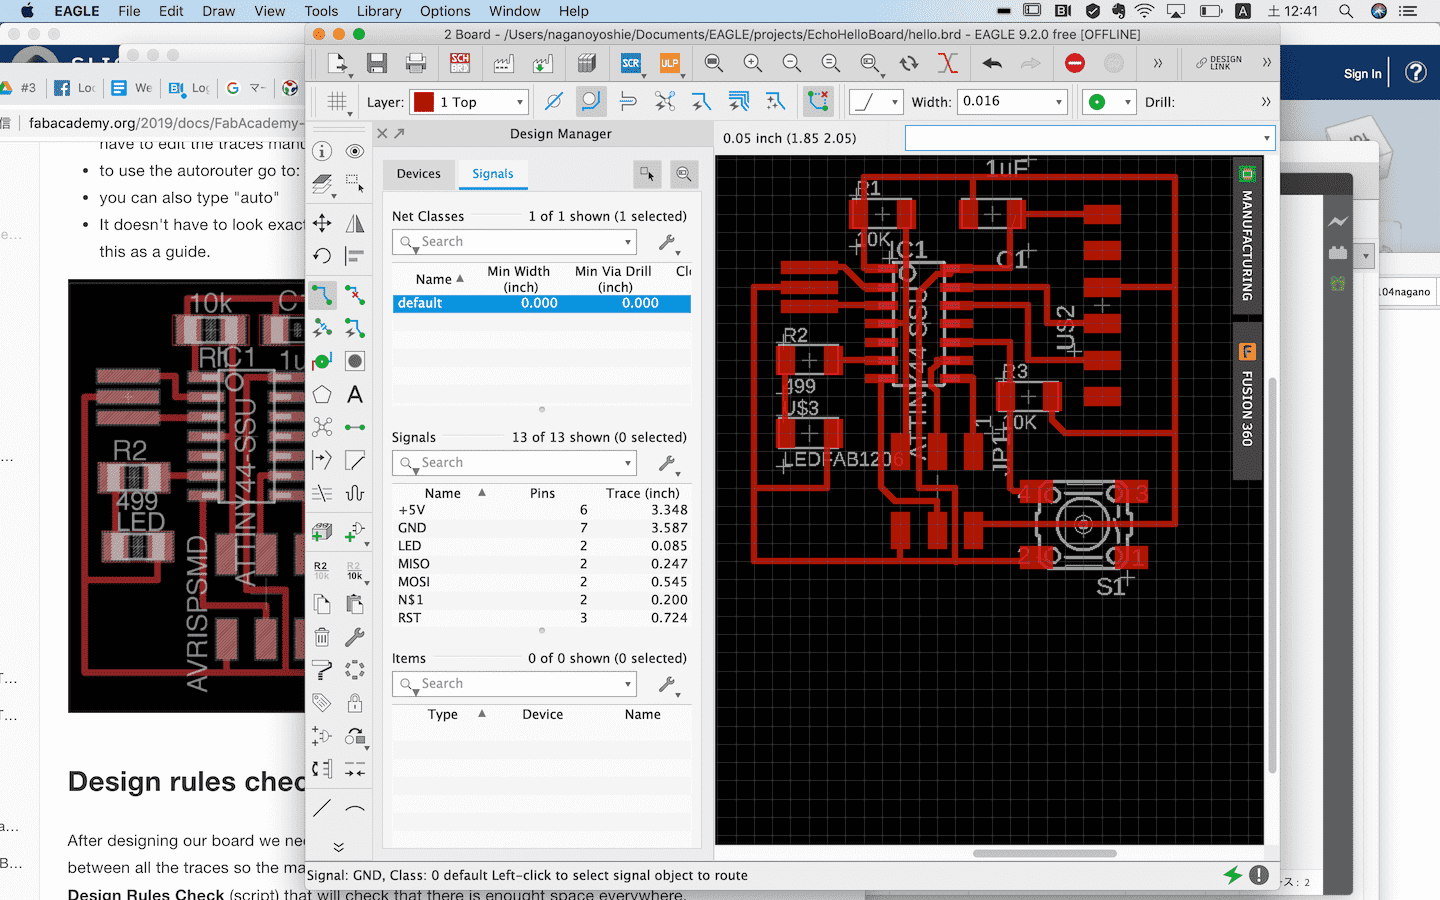
Task: Toggle Walkaround Obstacles routing mode
Action: (591, 102)
